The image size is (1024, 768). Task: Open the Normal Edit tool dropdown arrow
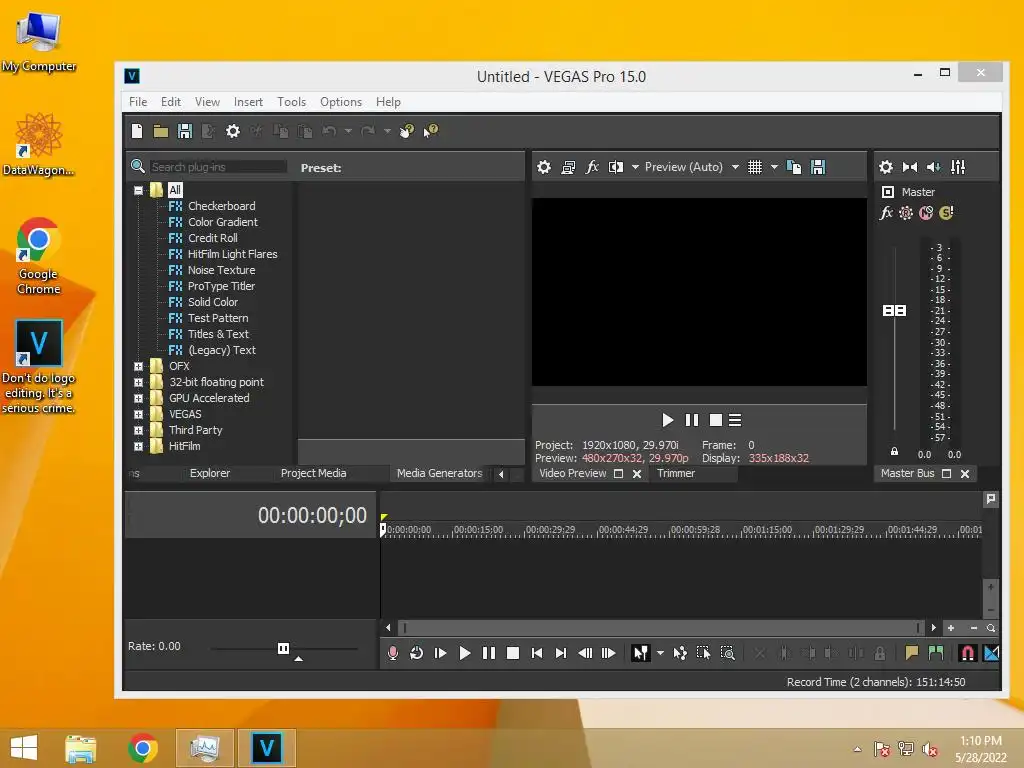tap(660, 653)
